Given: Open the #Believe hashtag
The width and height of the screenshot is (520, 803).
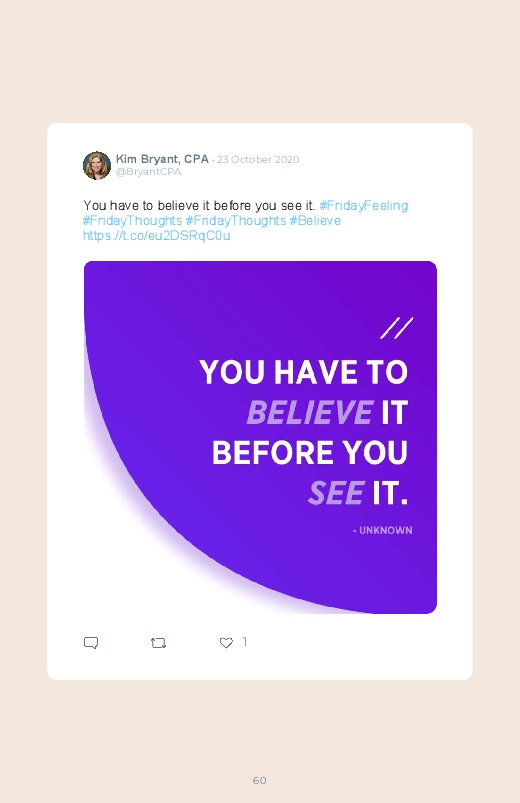Looking at the screenshot, I should tap(315, 221).
